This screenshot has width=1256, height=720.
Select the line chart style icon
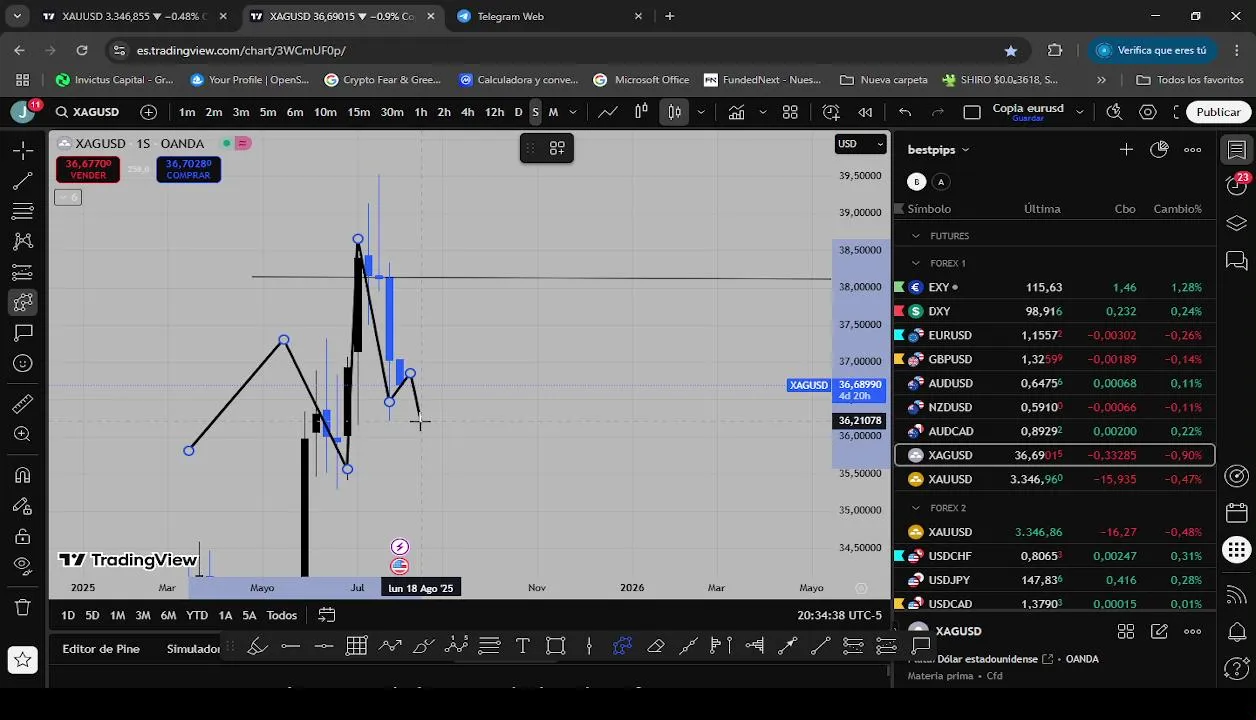click(x=608, y=112)
